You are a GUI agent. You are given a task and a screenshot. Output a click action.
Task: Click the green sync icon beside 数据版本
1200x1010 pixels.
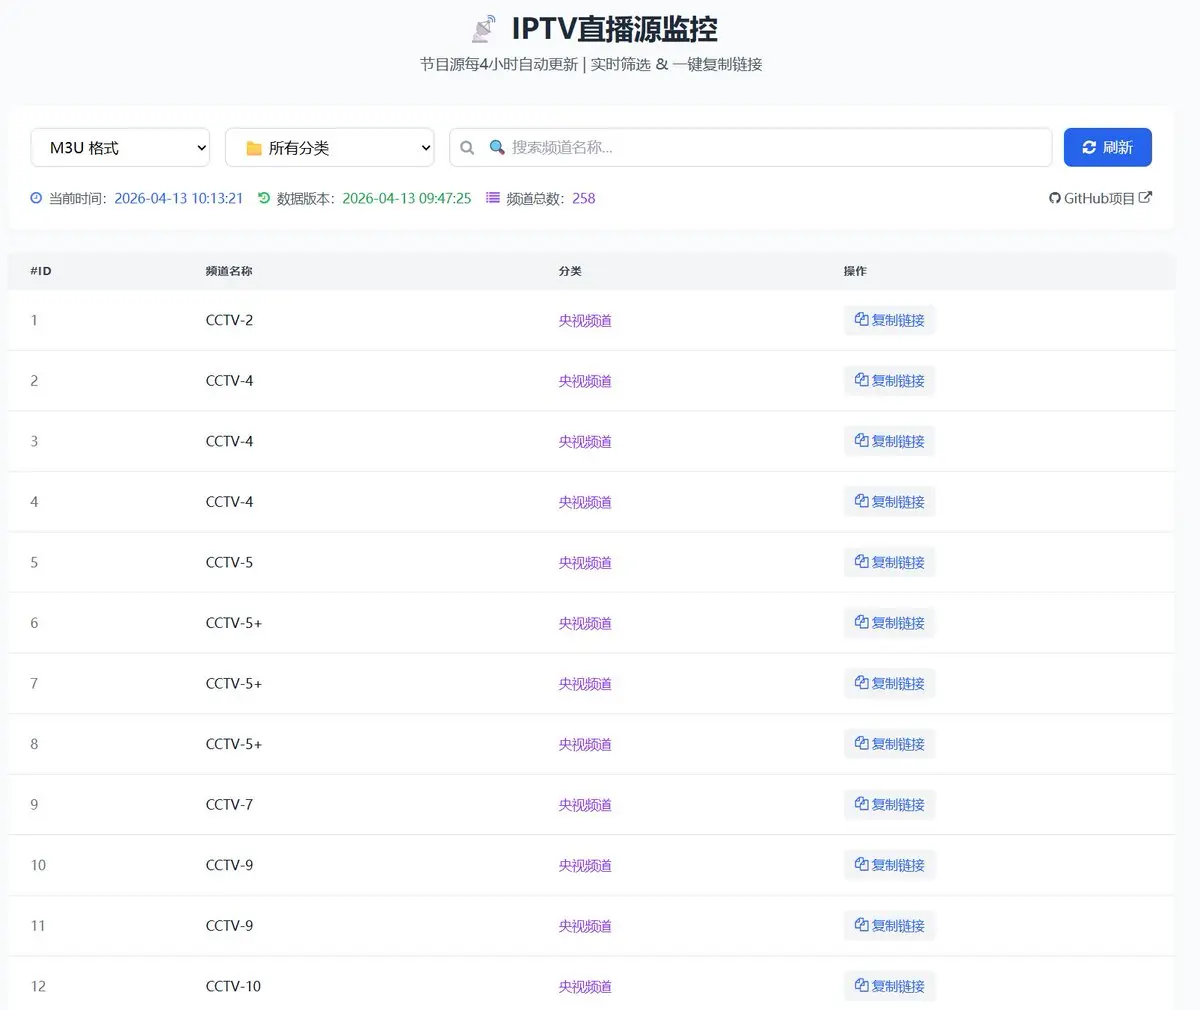pos(261,198)
